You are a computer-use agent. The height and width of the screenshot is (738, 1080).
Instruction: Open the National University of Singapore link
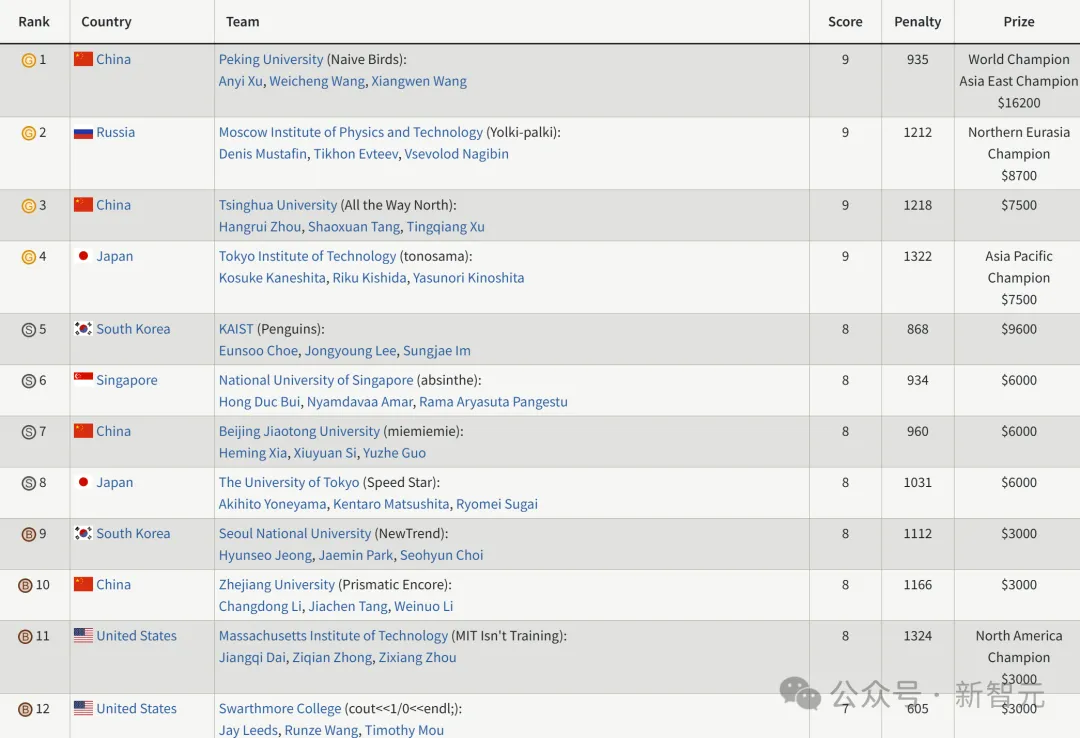tap(316, 380)
